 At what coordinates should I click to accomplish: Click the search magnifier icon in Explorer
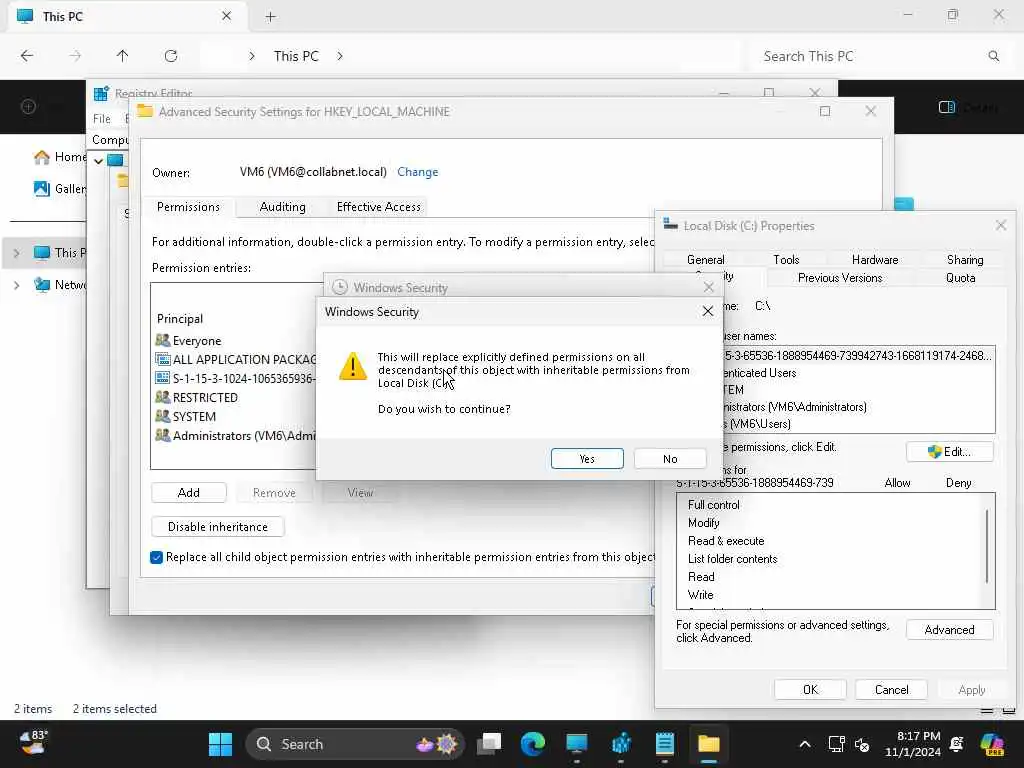coord(993,56)
